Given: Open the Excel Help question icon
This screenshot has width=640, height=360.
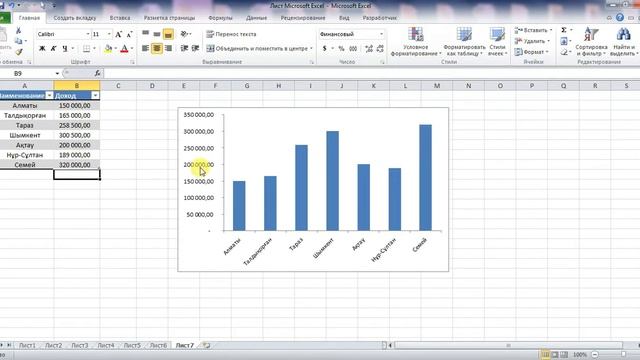Looking at the screenshot, I should [620, 18].
